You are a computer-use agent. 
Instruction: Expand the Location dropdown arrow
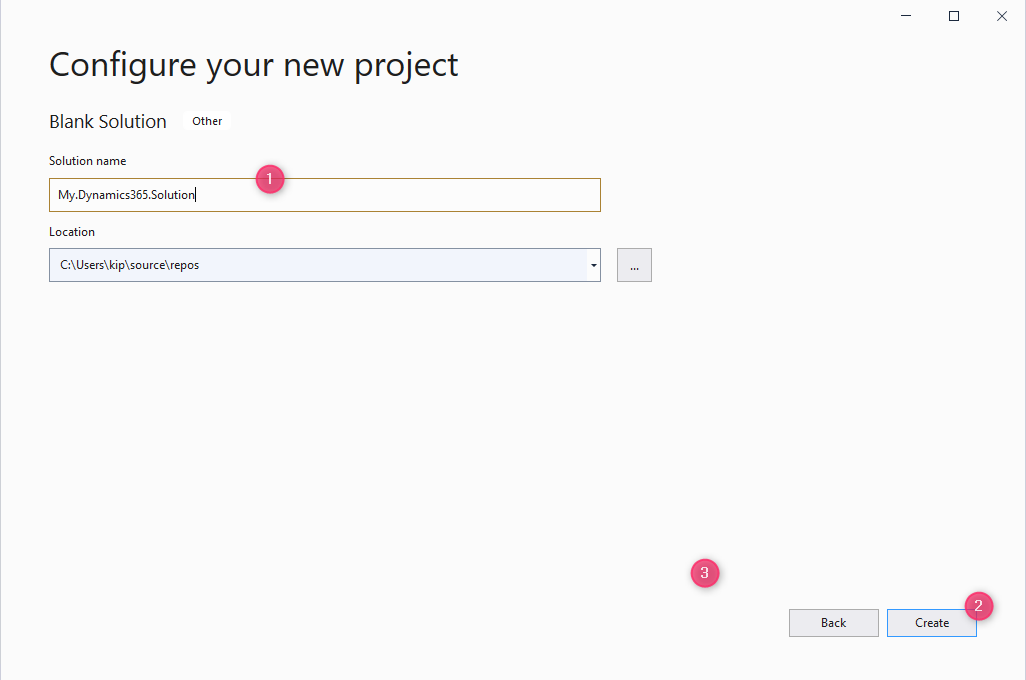593,265
